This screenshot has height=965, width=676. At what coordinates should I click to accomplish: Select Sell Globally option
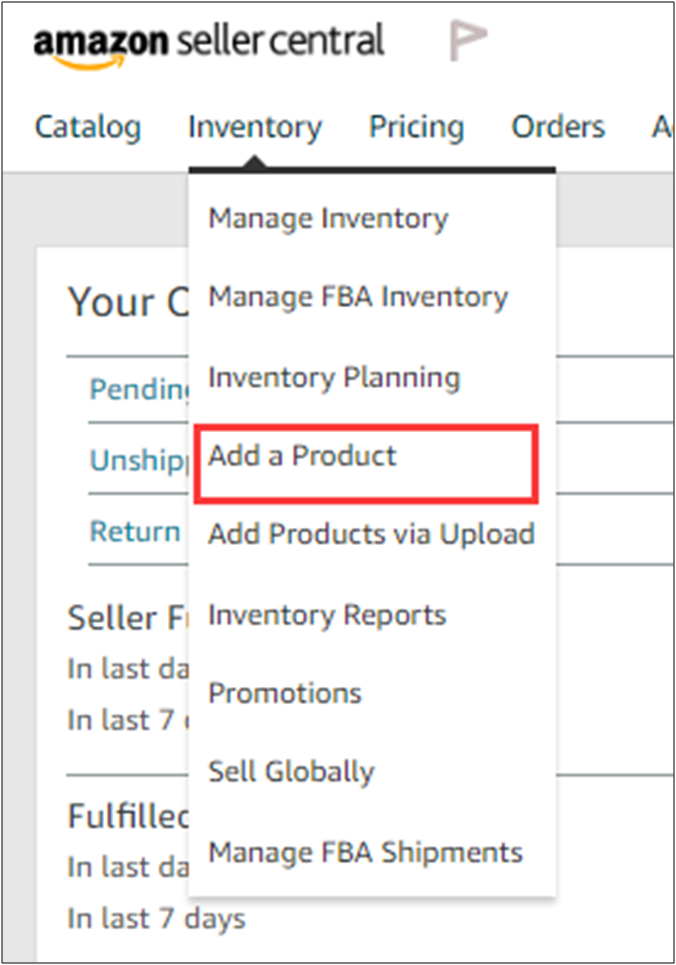[x=291, y=772]
